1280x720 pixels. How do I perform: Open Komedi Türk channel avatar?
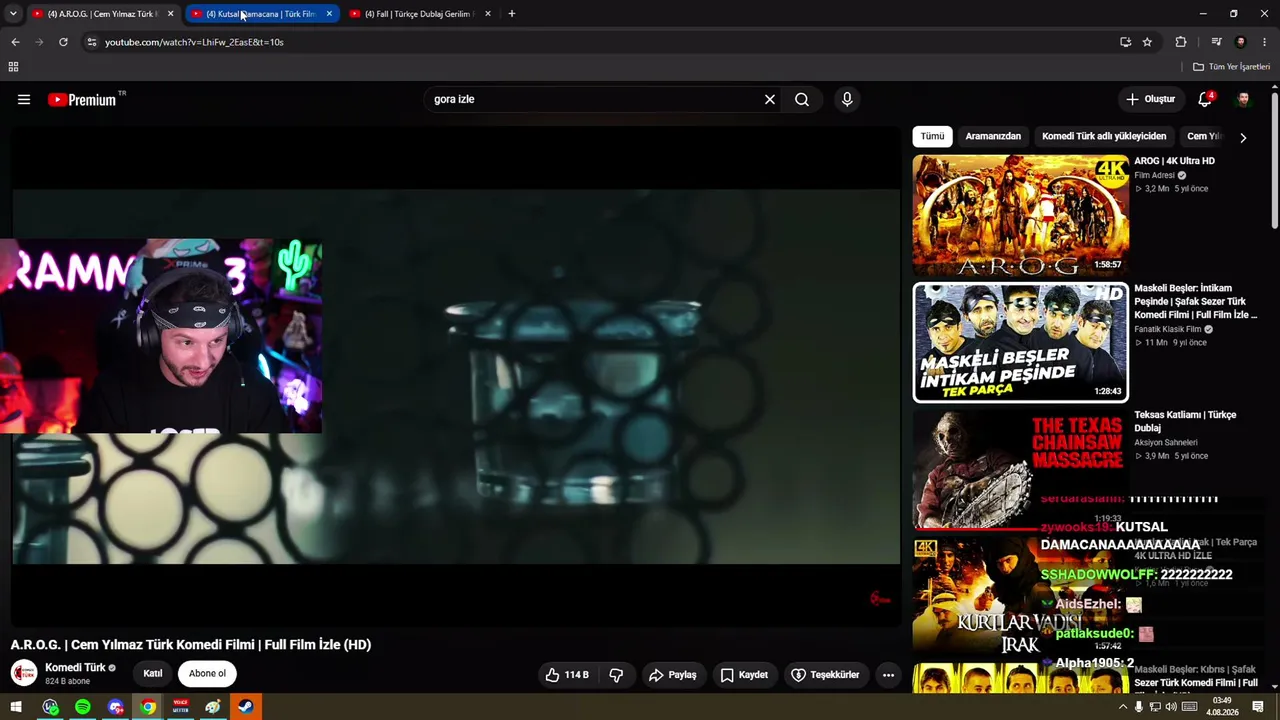pos(24,673)
